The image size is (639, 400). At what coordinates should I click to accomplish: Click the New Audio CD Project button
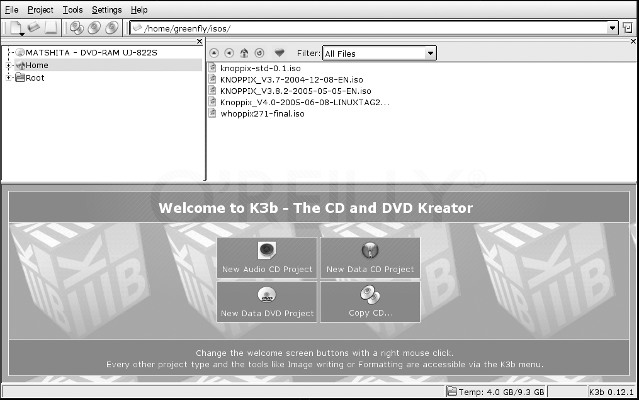click(267, 258)
